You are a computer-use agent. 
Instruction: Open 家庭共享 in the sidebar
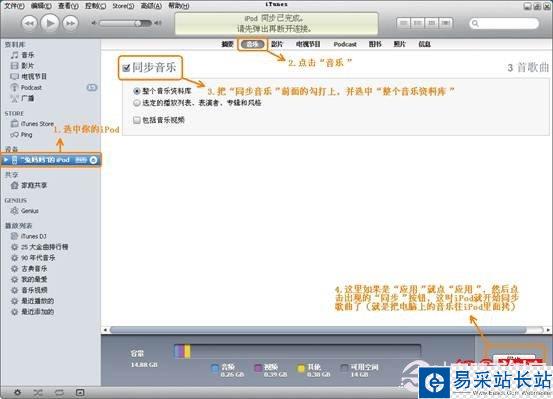pyautogui.click(x=34, y=185)
